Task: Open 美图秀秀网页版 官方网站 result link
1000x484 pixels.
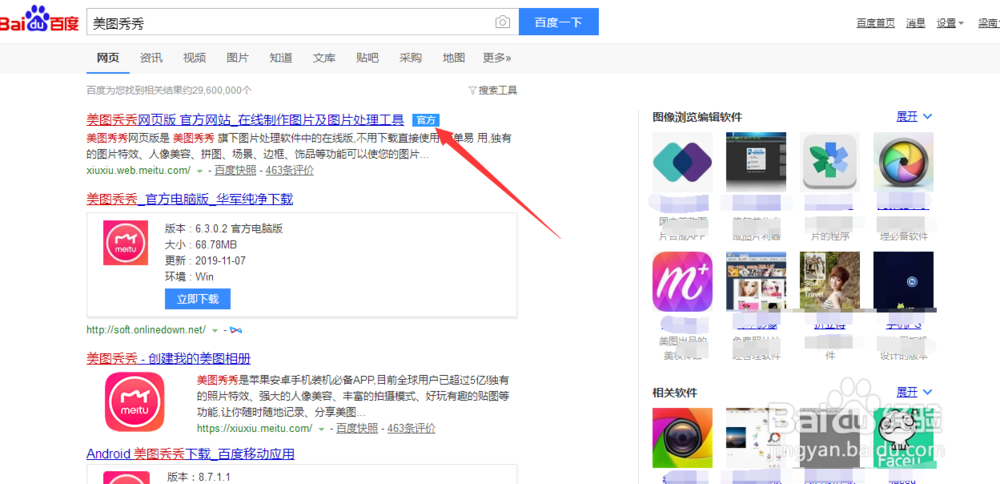Action: 246,120
